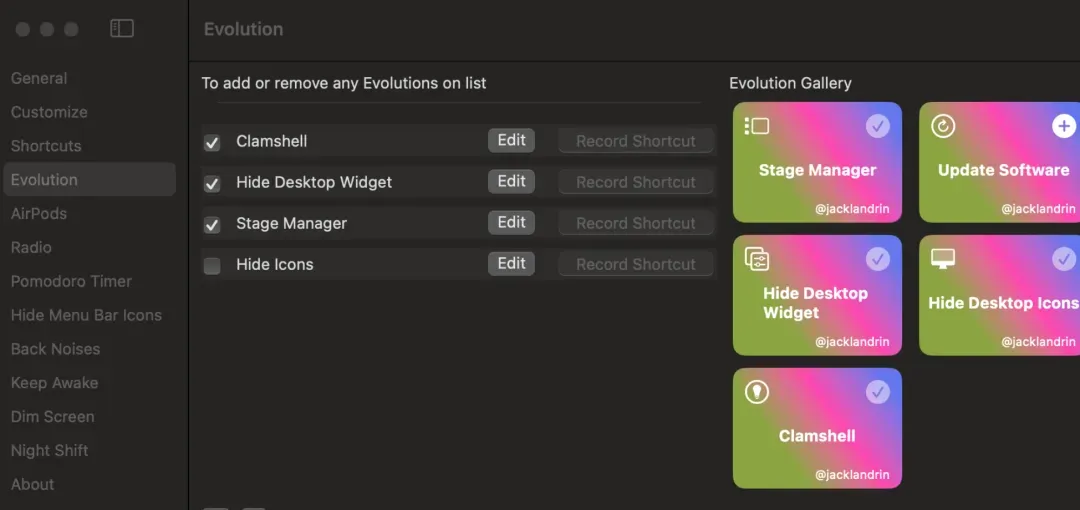Click the monitor icon on Hide Desktop Icons card

tap(942, 258)
